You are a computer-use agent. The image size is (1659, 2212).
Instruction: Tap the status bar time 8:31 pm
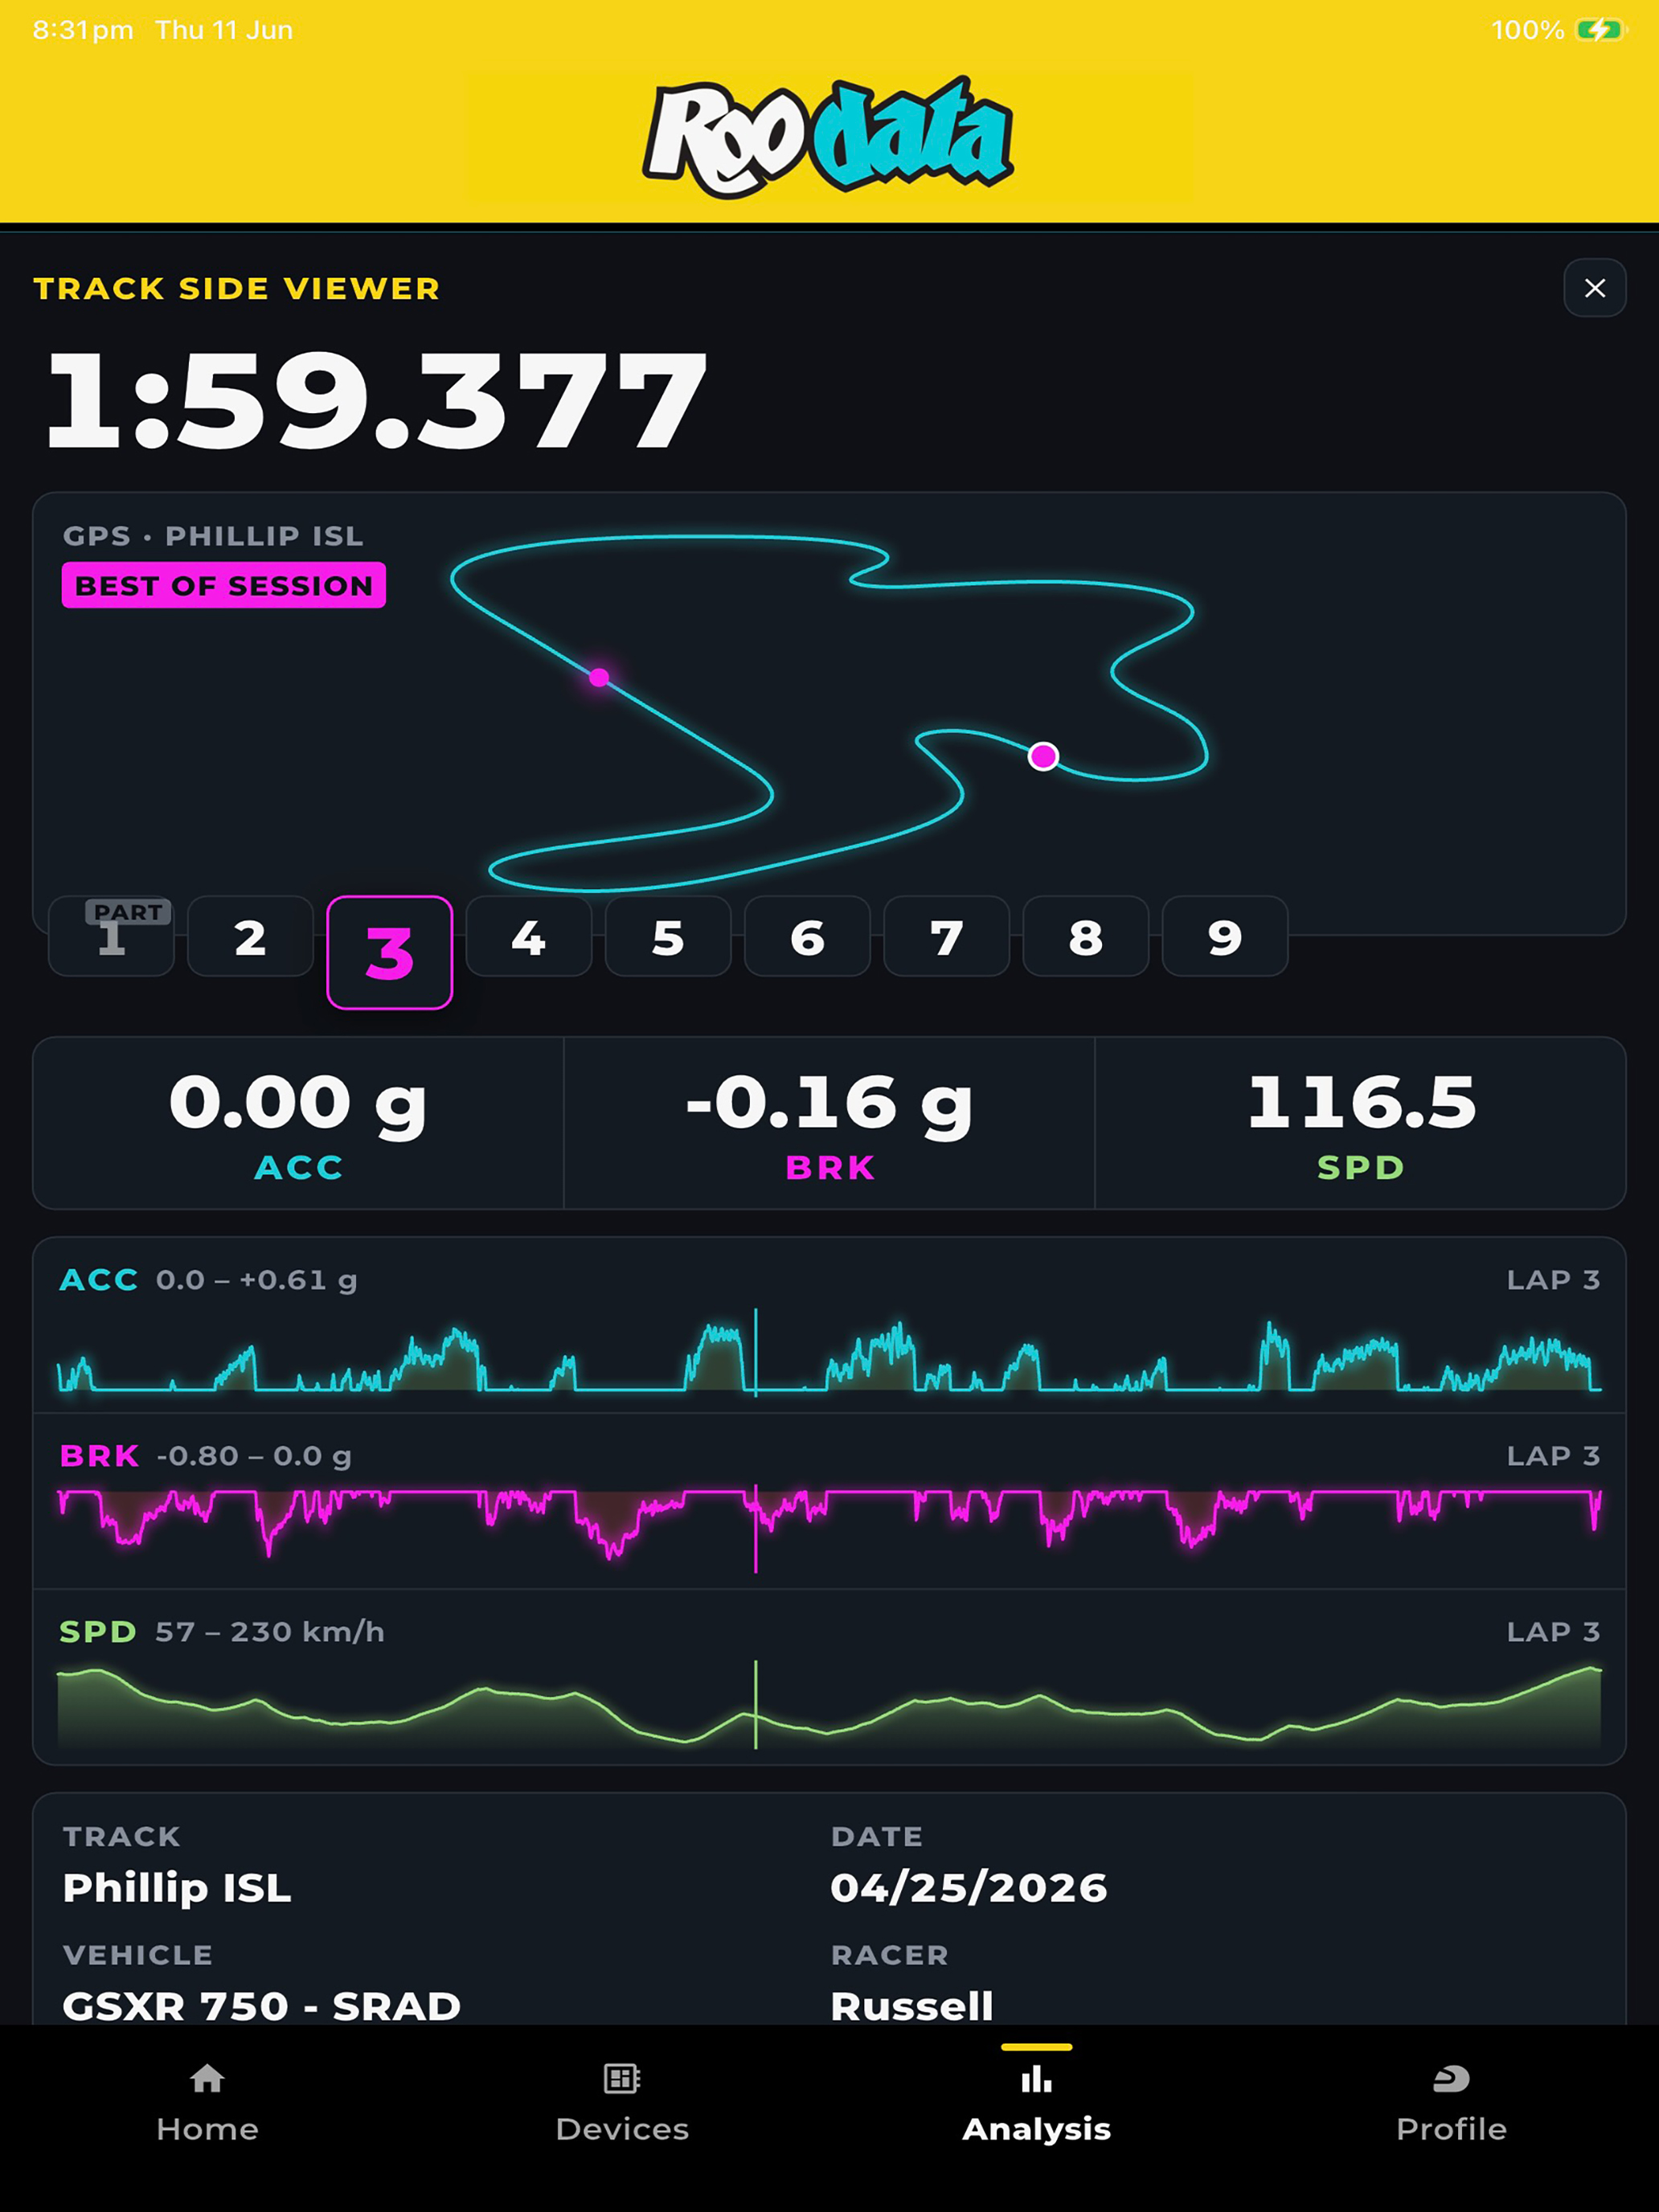pos(83,30)
